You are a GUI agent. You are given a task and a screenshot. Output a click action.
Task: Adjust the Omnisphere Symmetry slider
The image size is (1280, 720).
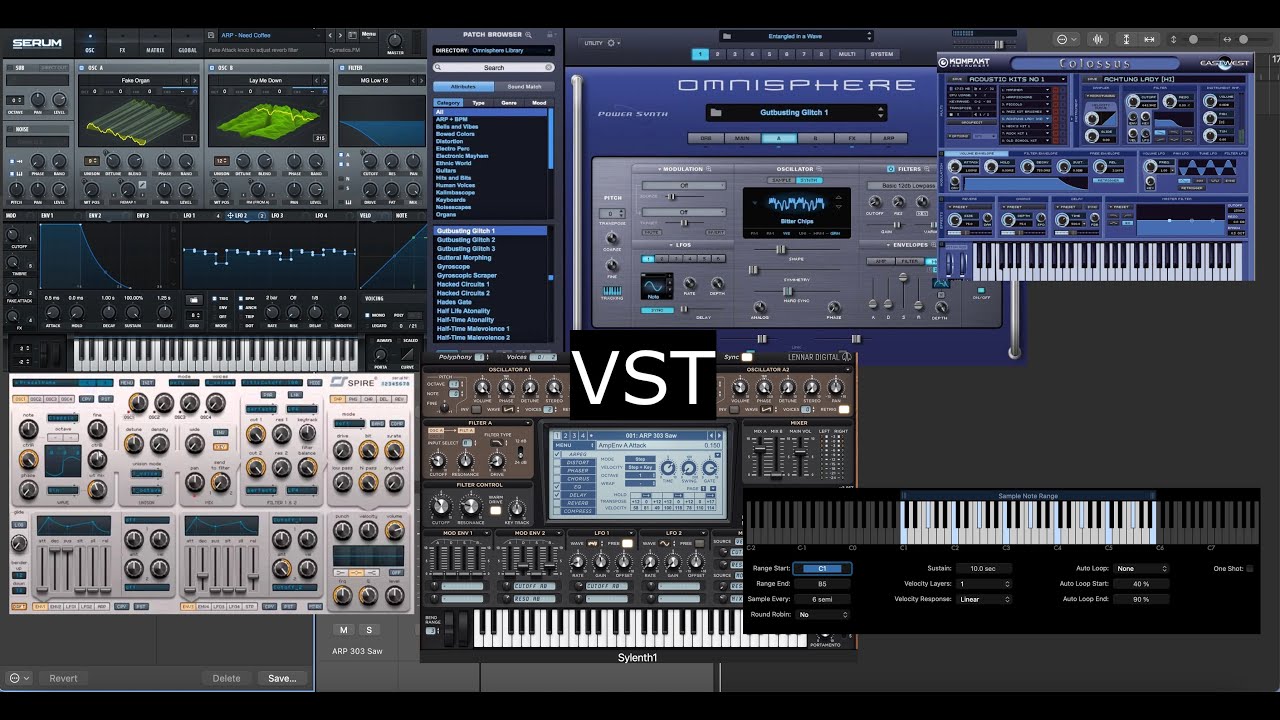[x=753, y=269]
